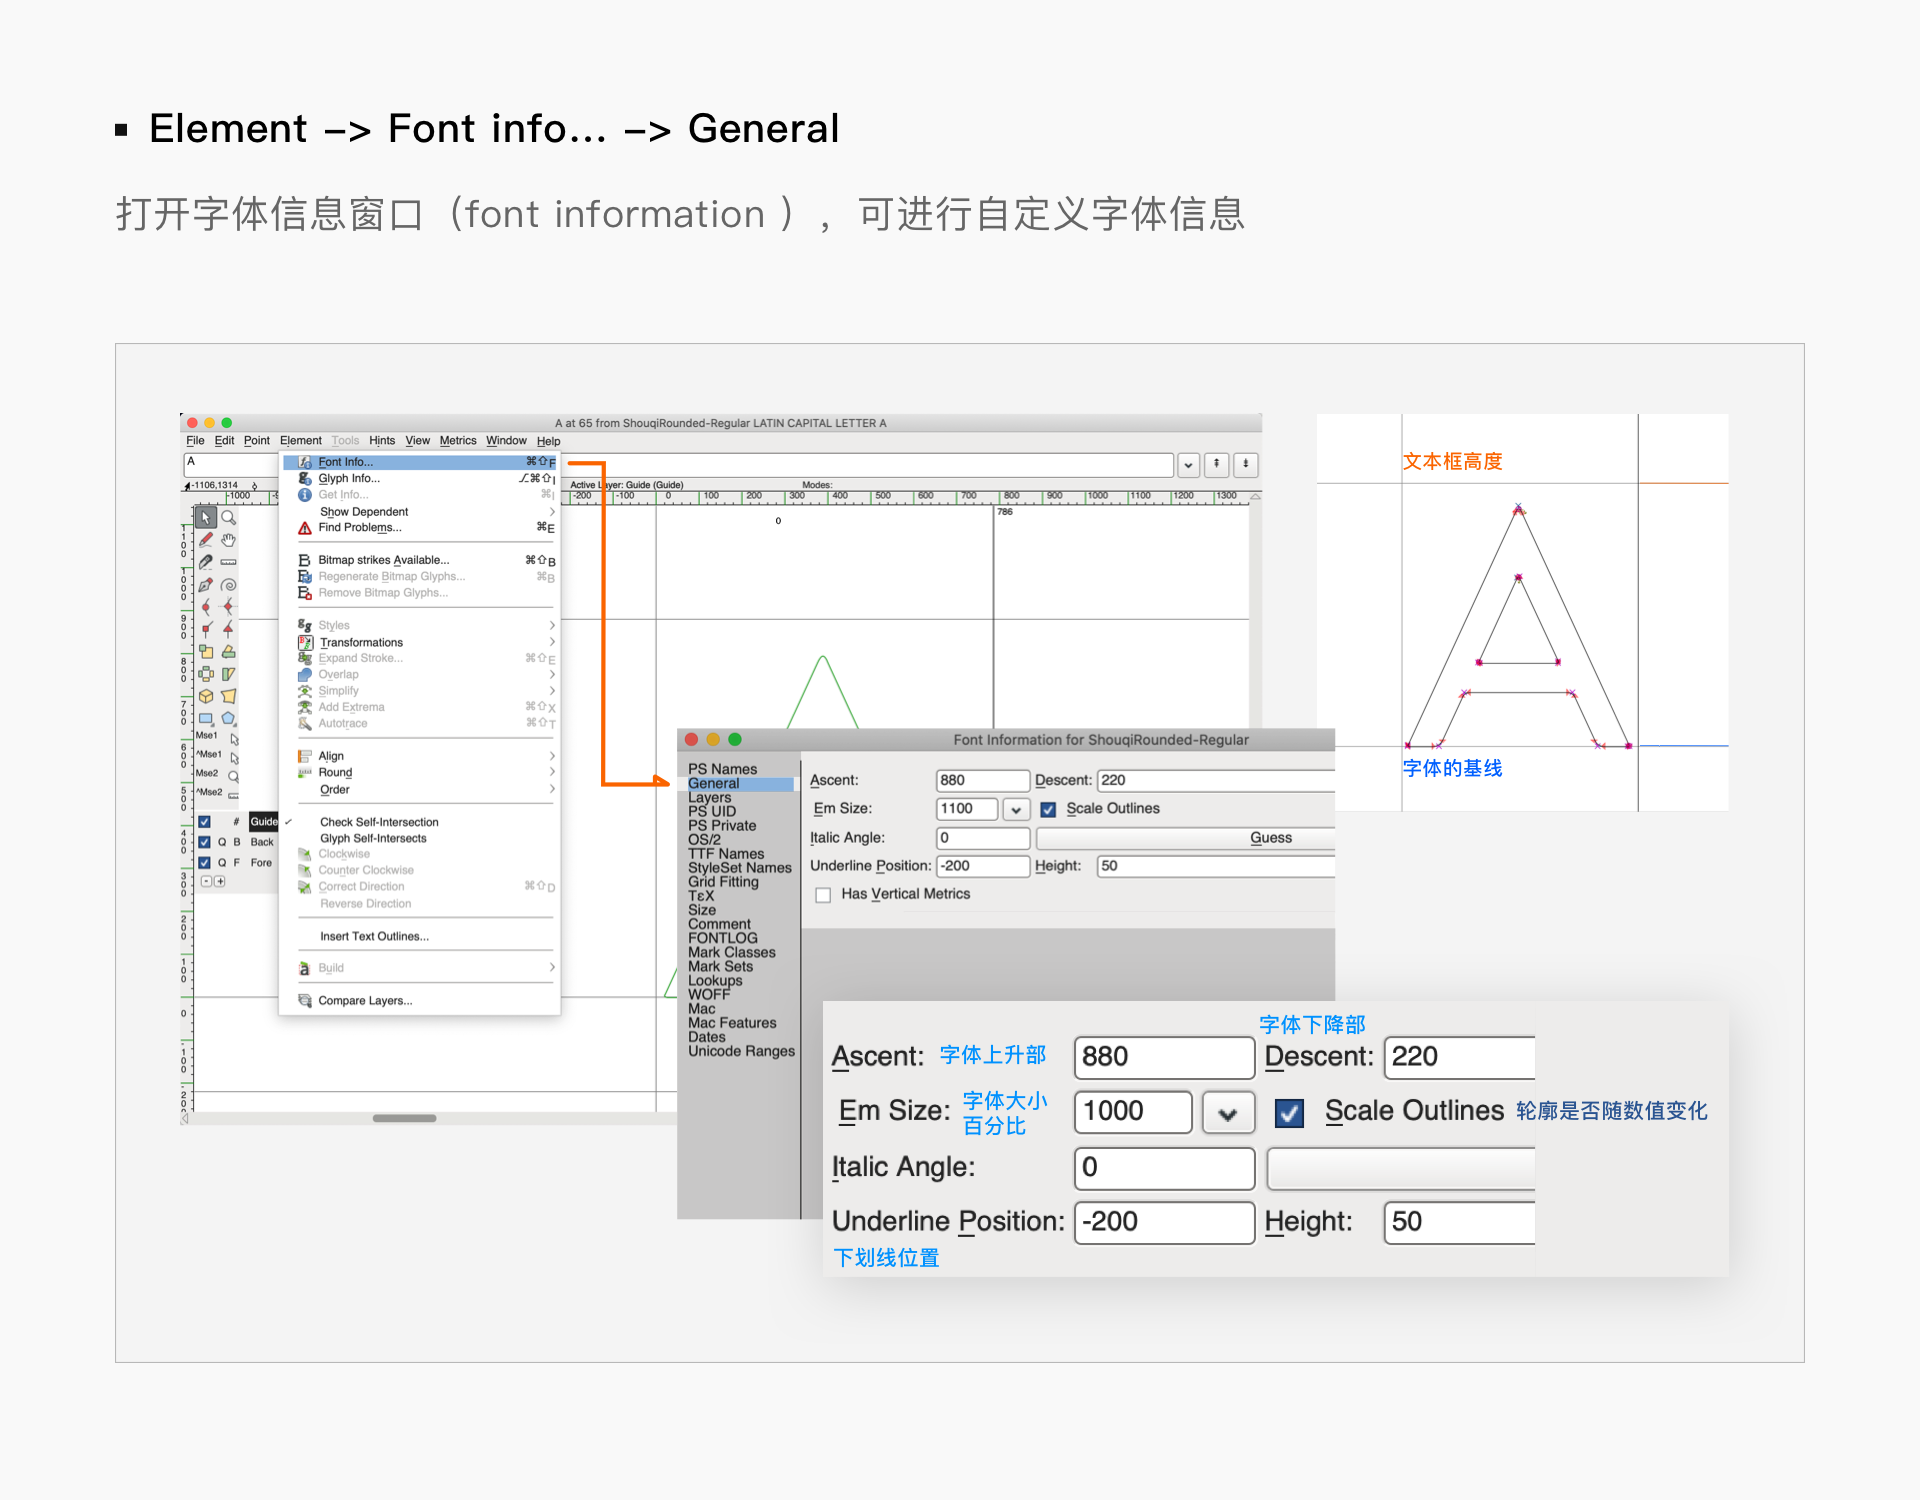
Task: Pick the Freehand pencil drawing tool
Action: point(205,540)
